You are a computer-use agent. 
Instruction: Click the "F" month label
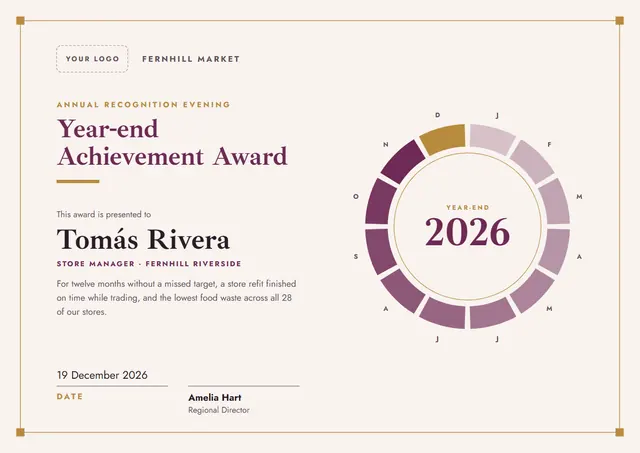(x=549, y=144)
